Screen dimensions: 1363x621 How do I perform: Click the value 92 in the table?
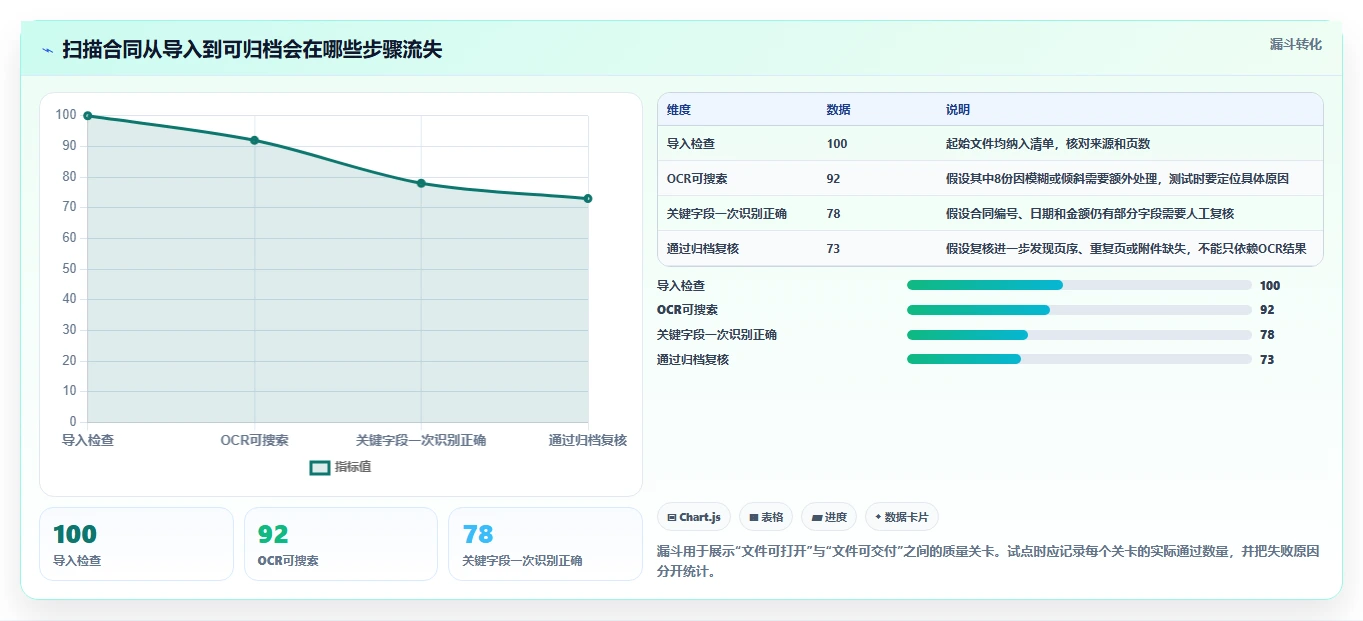834,178
